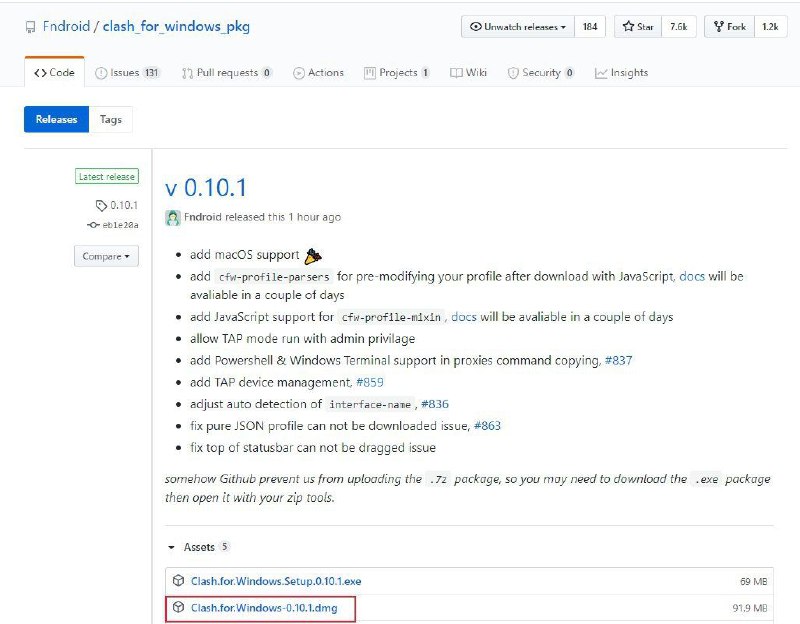Open the Pull requests tab
Viewport: 800px width, 624px height.
tap(227, 73)
